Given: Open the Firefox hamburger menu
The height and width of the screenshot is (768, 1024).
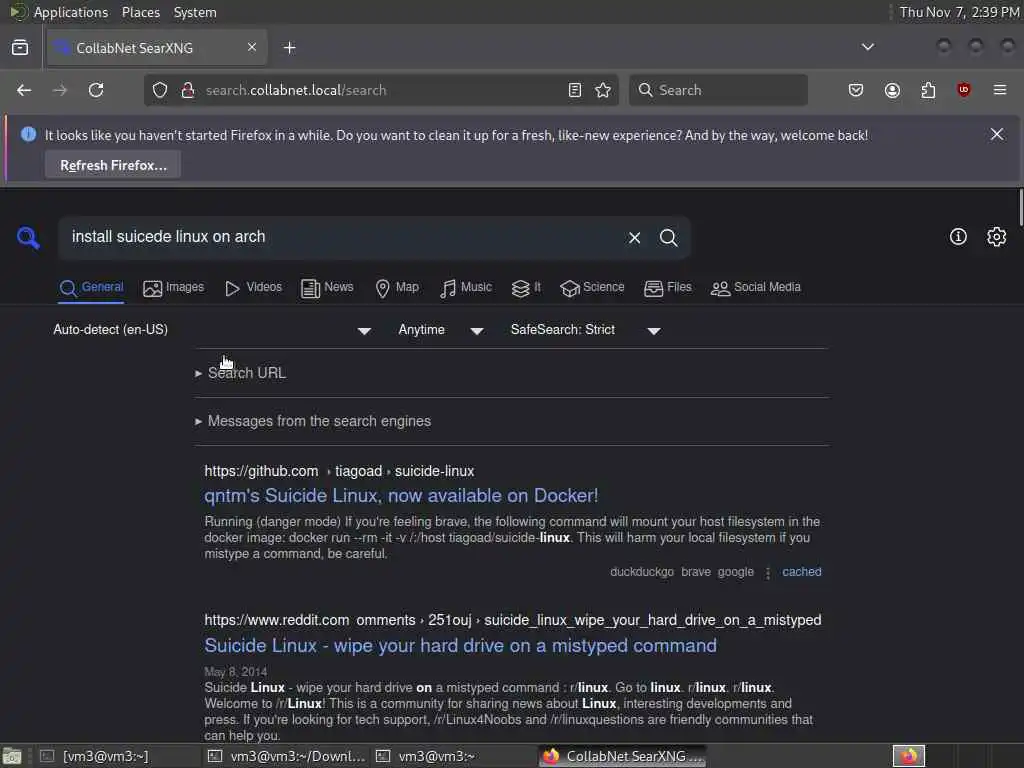Looking at the screenshot, I should [x=1000, y=90].
